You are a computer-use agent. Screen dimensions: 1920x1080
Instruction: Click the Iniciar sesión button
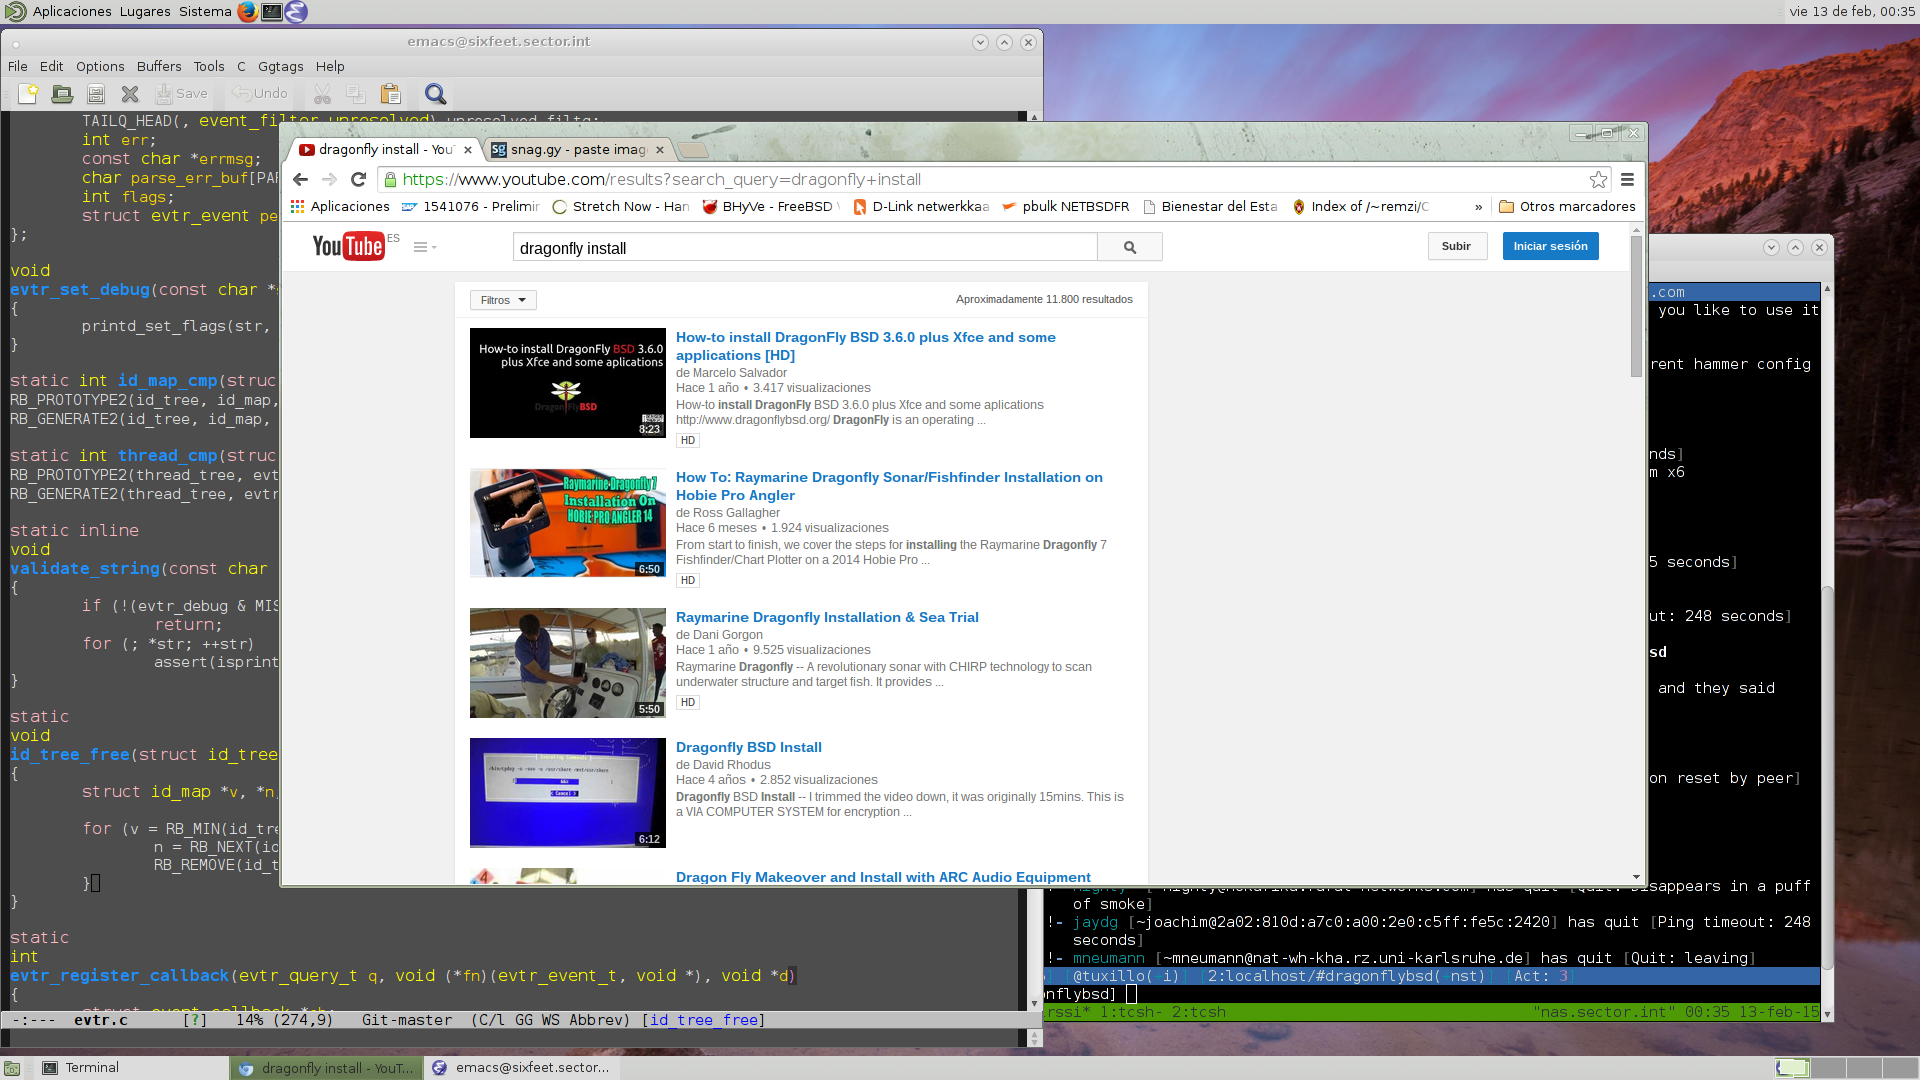[1550, 246]
